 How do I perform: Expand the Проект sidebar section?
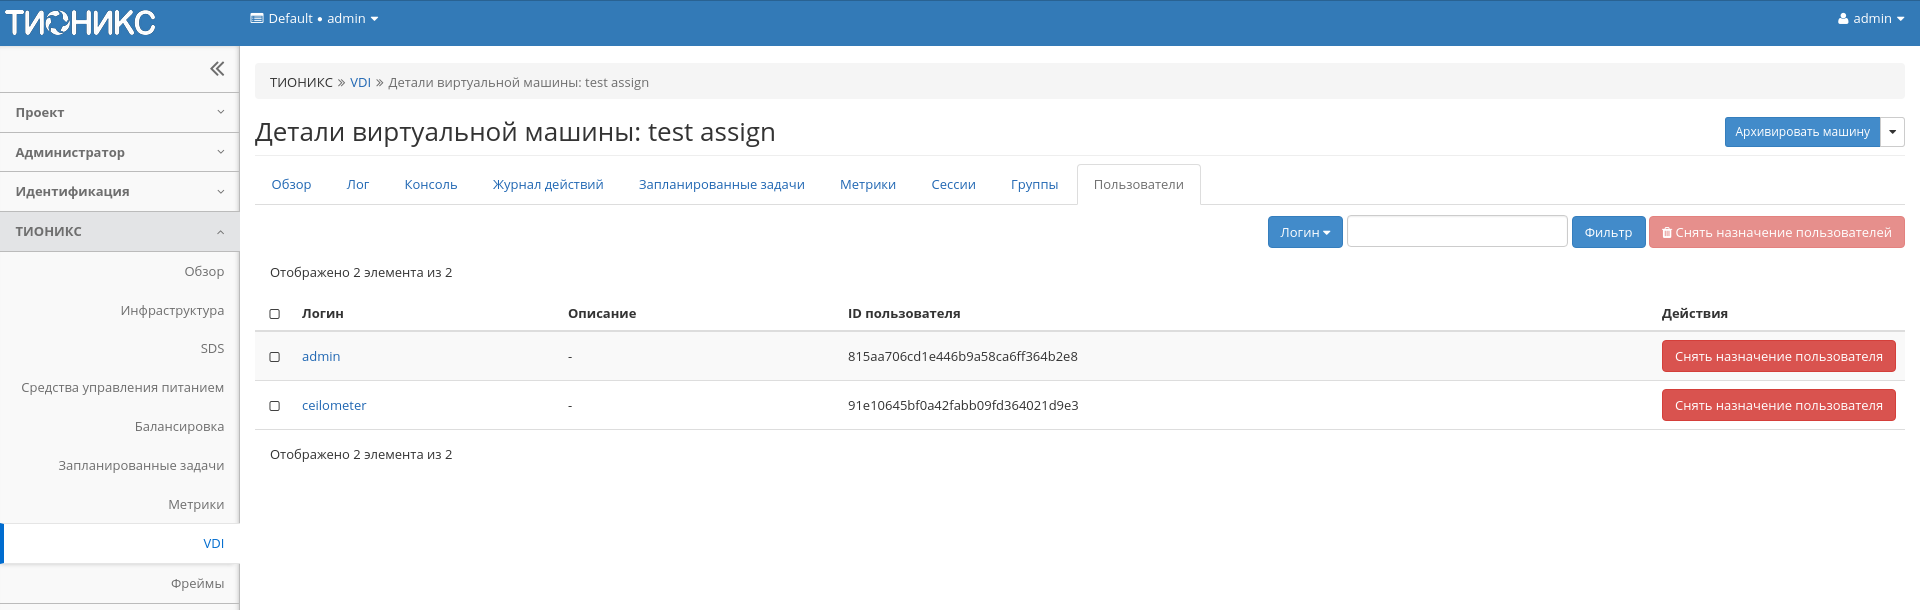[120, 113]
